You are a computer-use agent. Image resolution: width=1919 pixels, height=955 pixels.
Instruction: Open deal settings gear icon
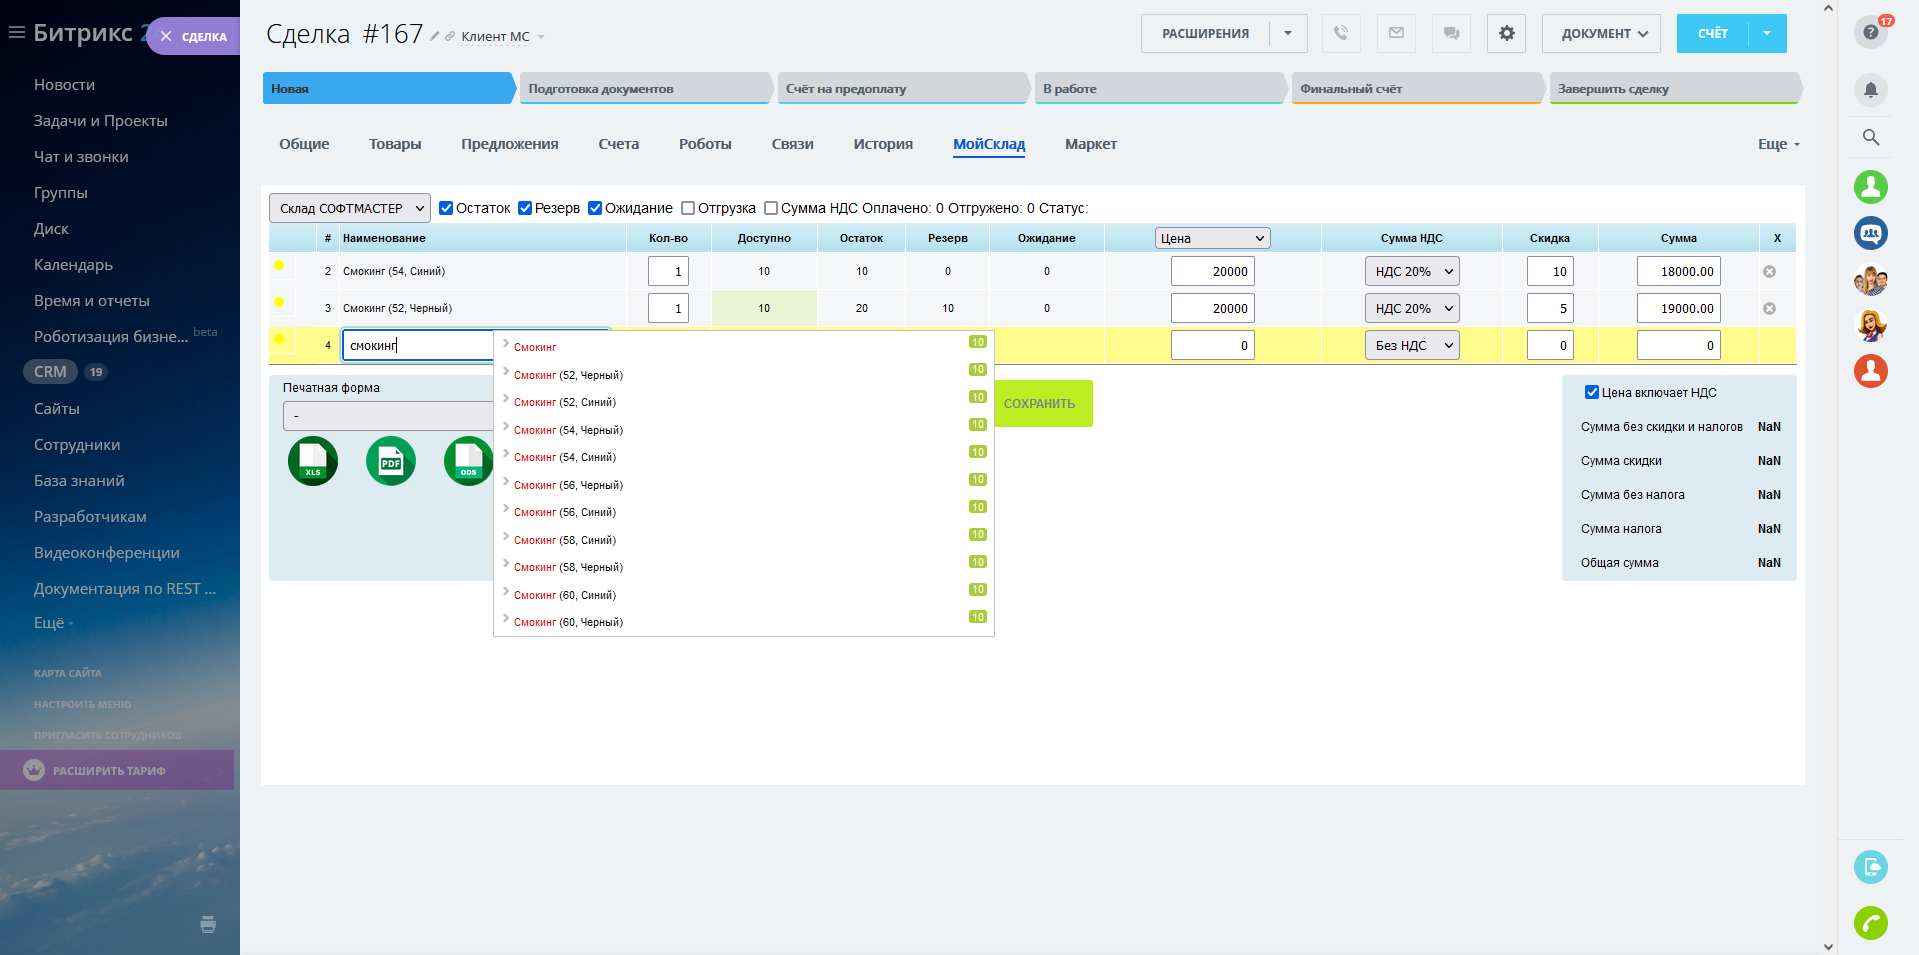pyautogui.click(x=1506, y=33)
